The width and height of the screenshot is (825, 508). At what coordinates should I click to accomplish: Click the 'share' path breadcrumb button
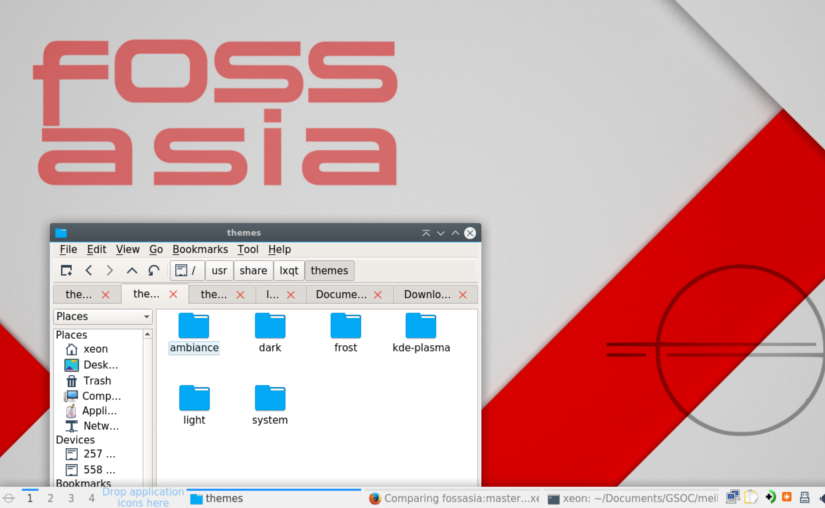pyautogui.click(x=253, y=271)
